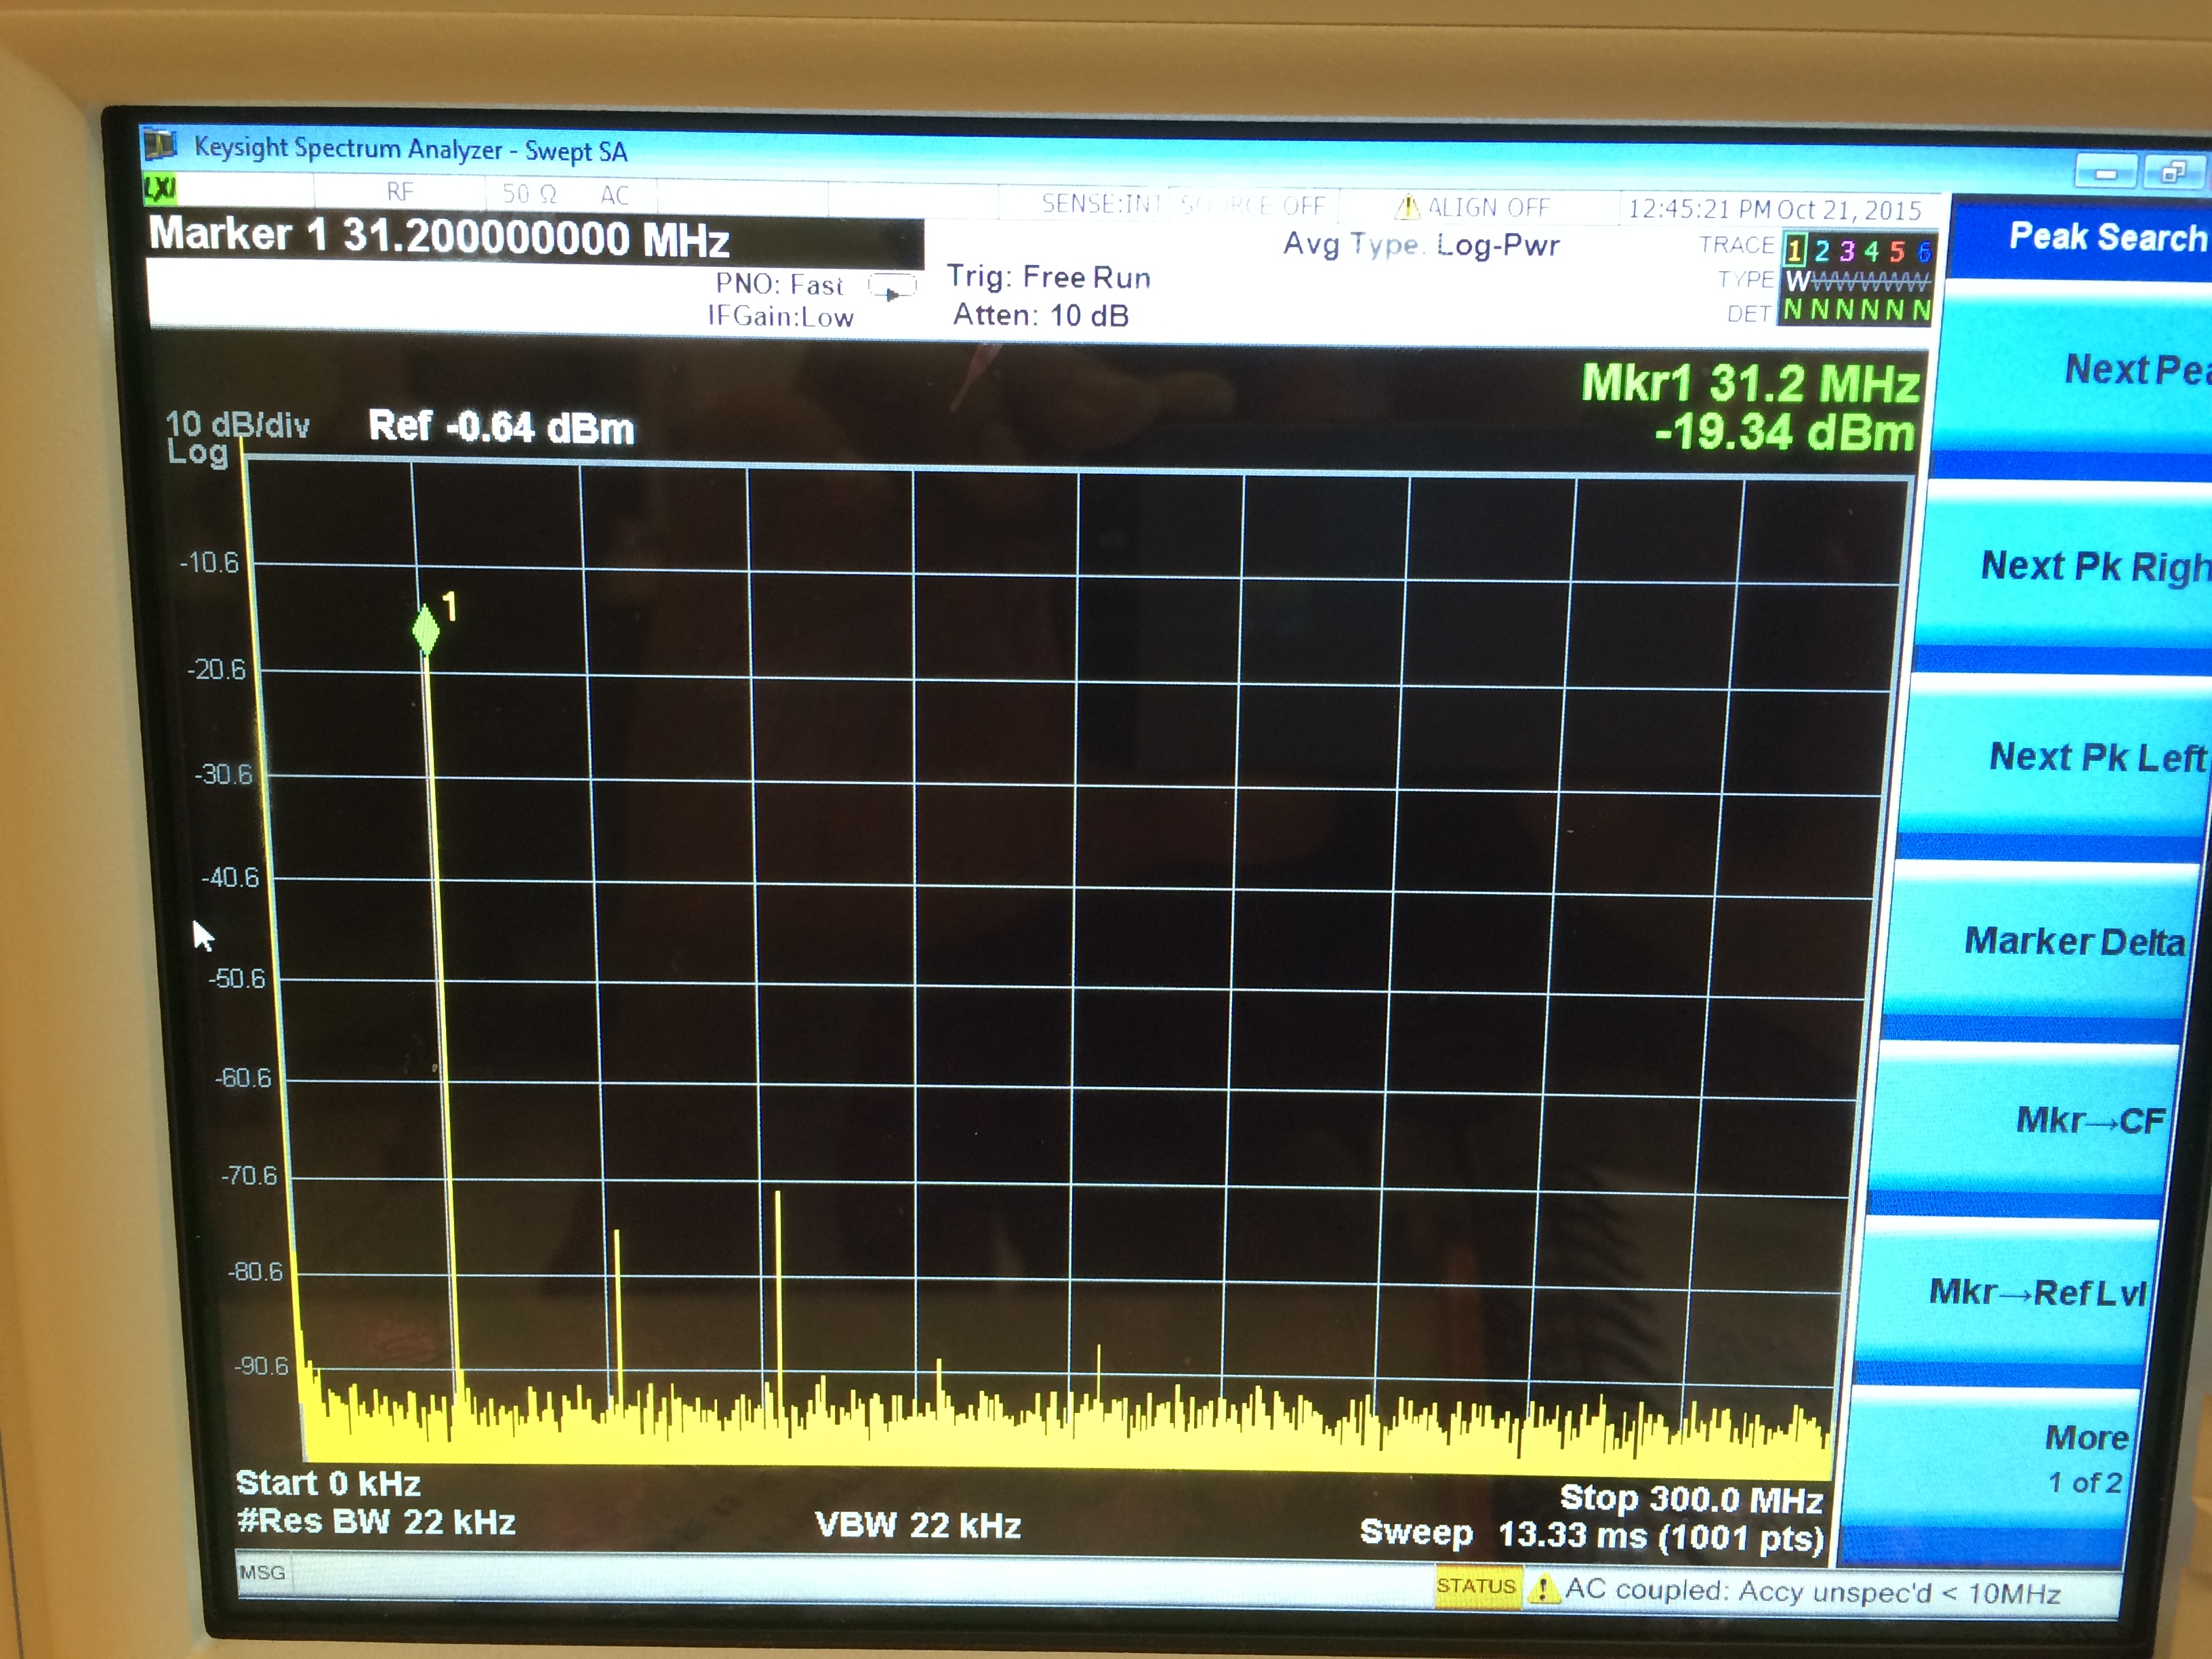Select trace number 5 indicator
This screenshot has height=1659, width=2212.
(1897, 251)
